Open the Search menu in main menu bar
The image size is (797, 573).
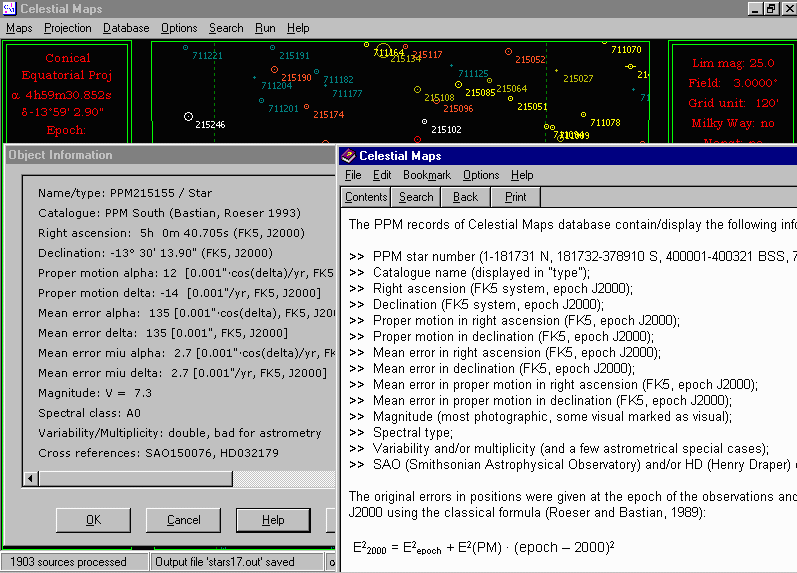pyautogui.click(x=226, y=28)
